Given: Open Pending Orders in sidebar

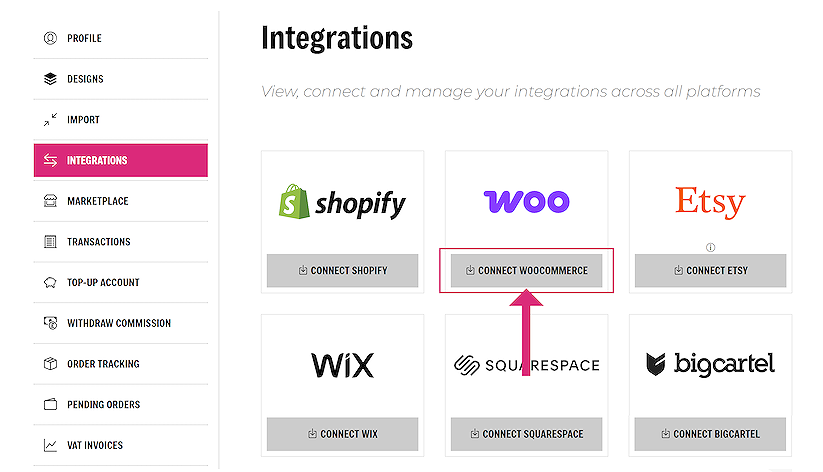Looking at the screenshot, I should click(103, 405).
